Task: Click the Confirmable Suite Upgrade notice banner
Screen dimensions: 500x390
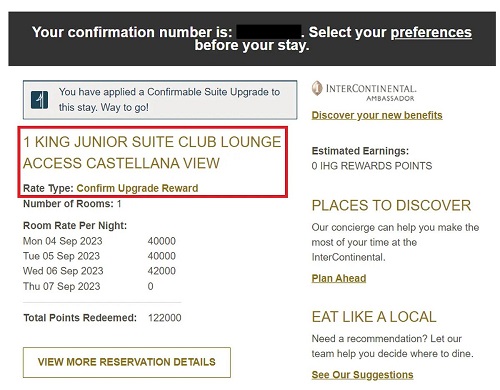Action: click(x=160, y=100)
